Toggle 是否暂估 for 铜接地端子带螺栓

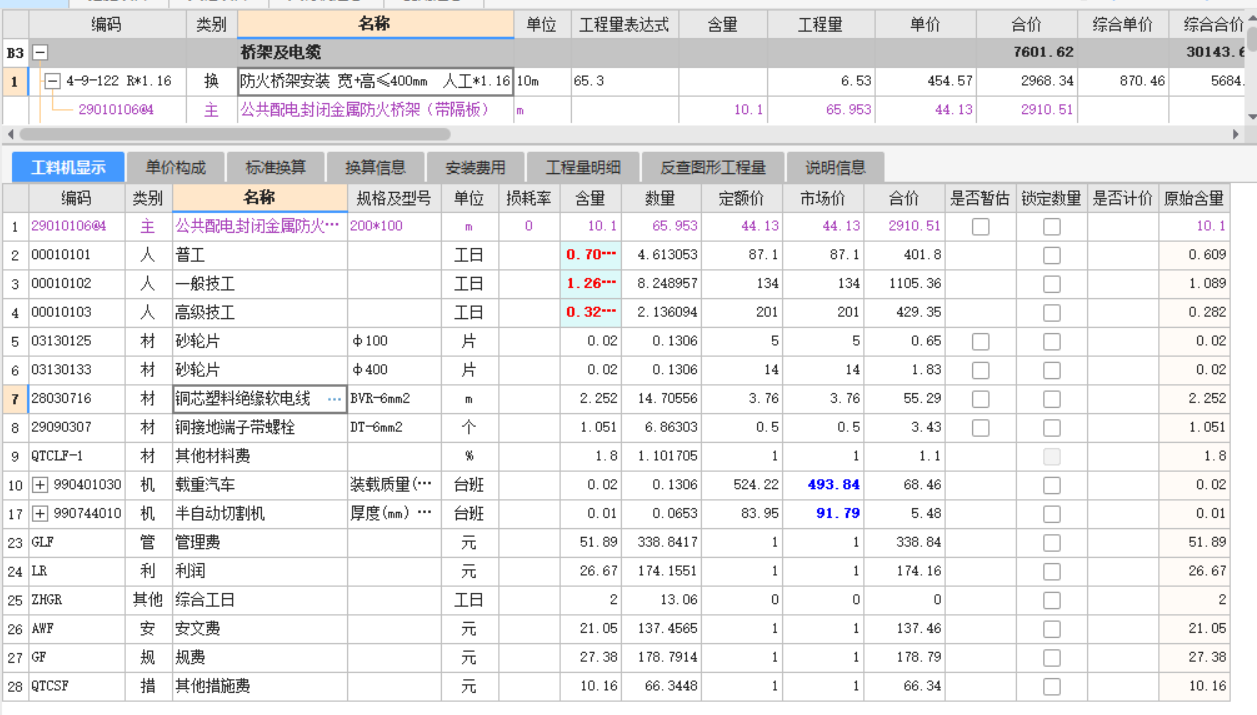point(981,428)
